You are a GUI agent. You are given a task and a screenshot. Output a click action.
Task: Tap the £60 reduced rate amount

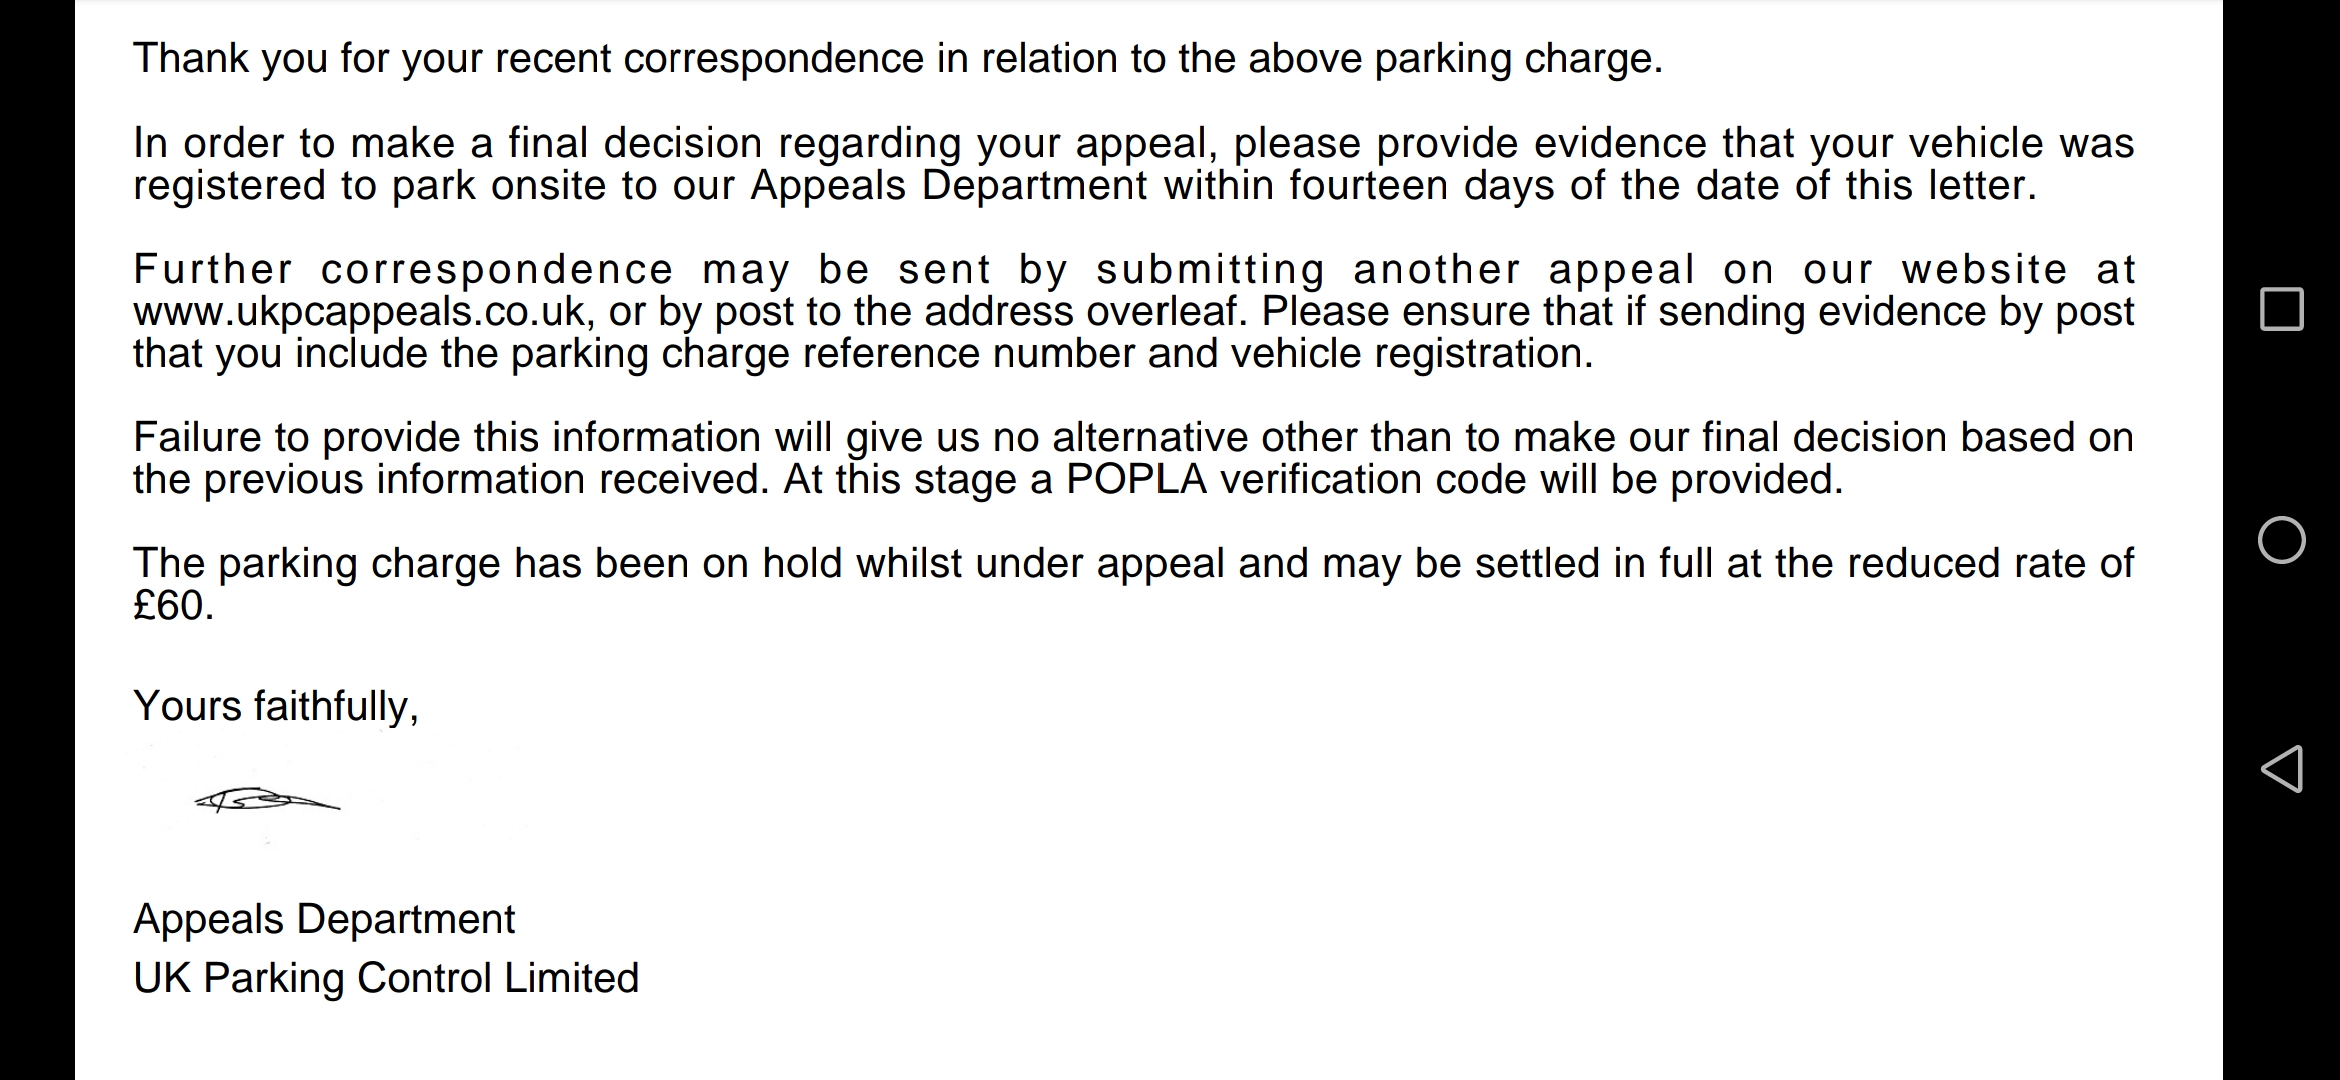pos(172,606)
